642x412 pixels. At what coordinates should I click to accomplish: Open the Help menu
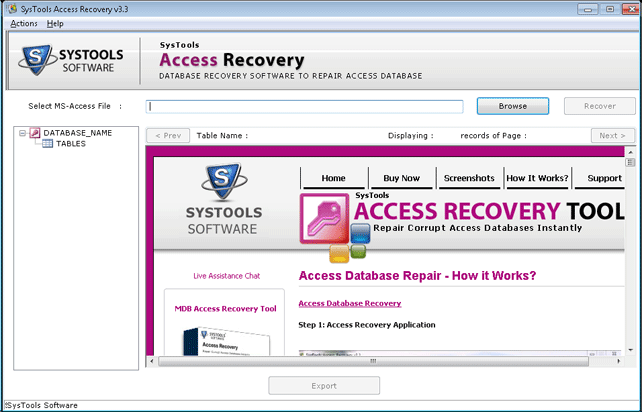point(55,24)
